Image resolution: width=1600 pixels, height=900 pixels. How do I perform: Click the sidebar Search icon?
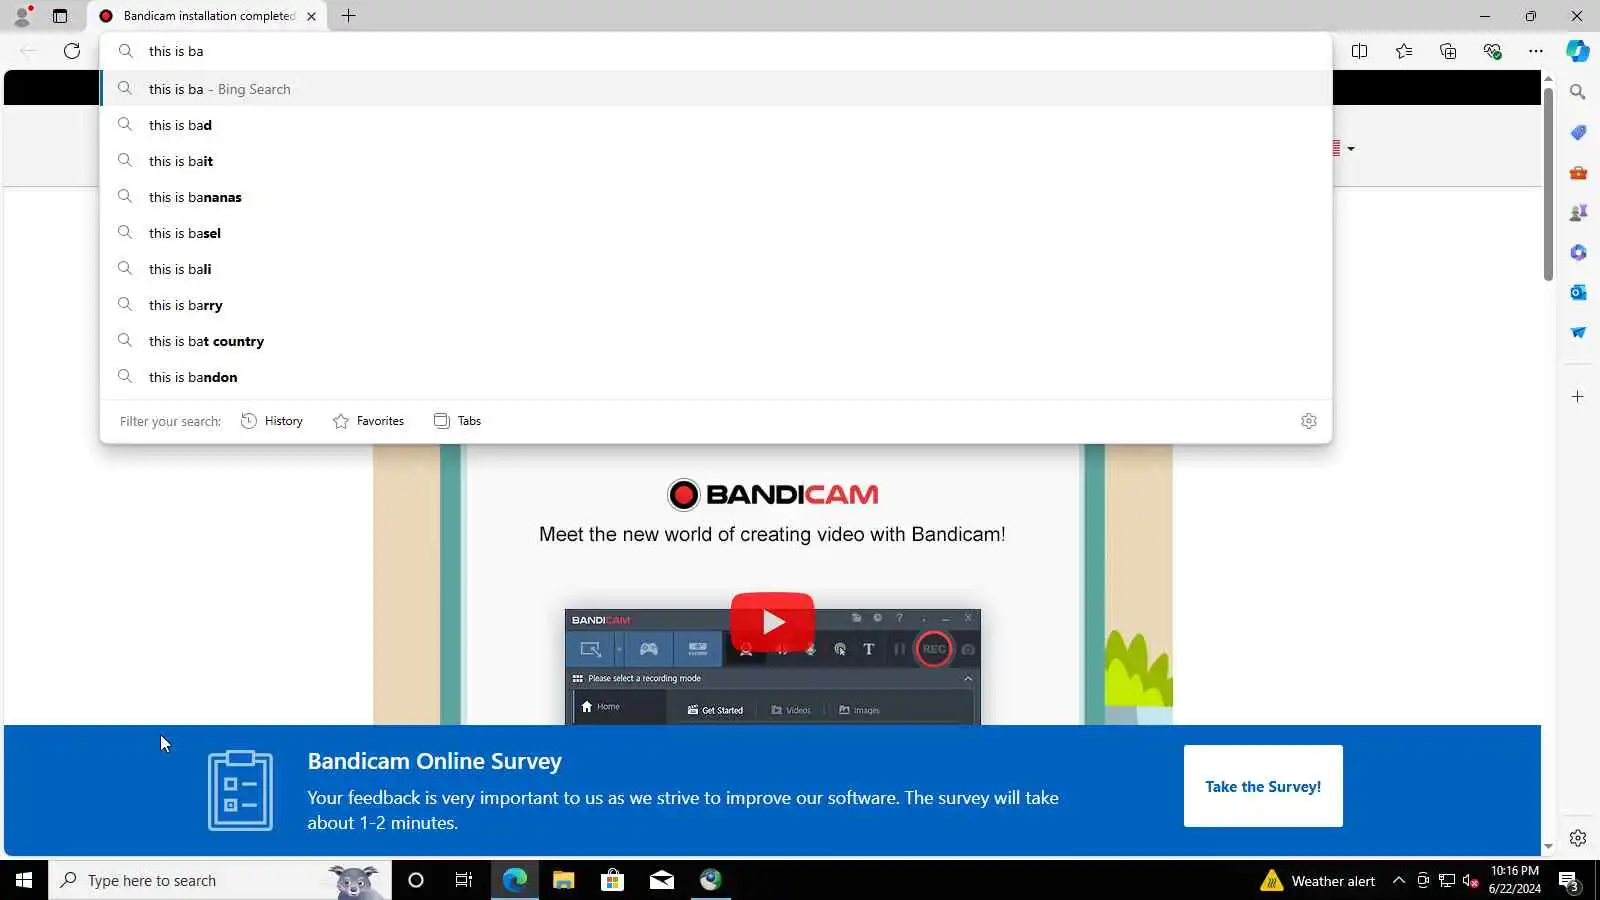tap(1578, 92)
